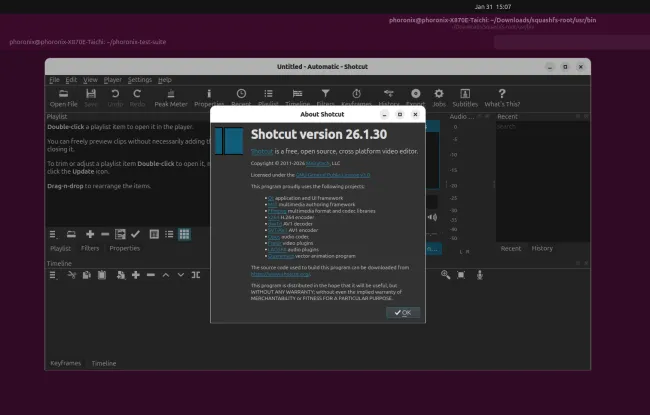Open the File menu
This screenshot has width=650, height=415.
pos(54,80)
